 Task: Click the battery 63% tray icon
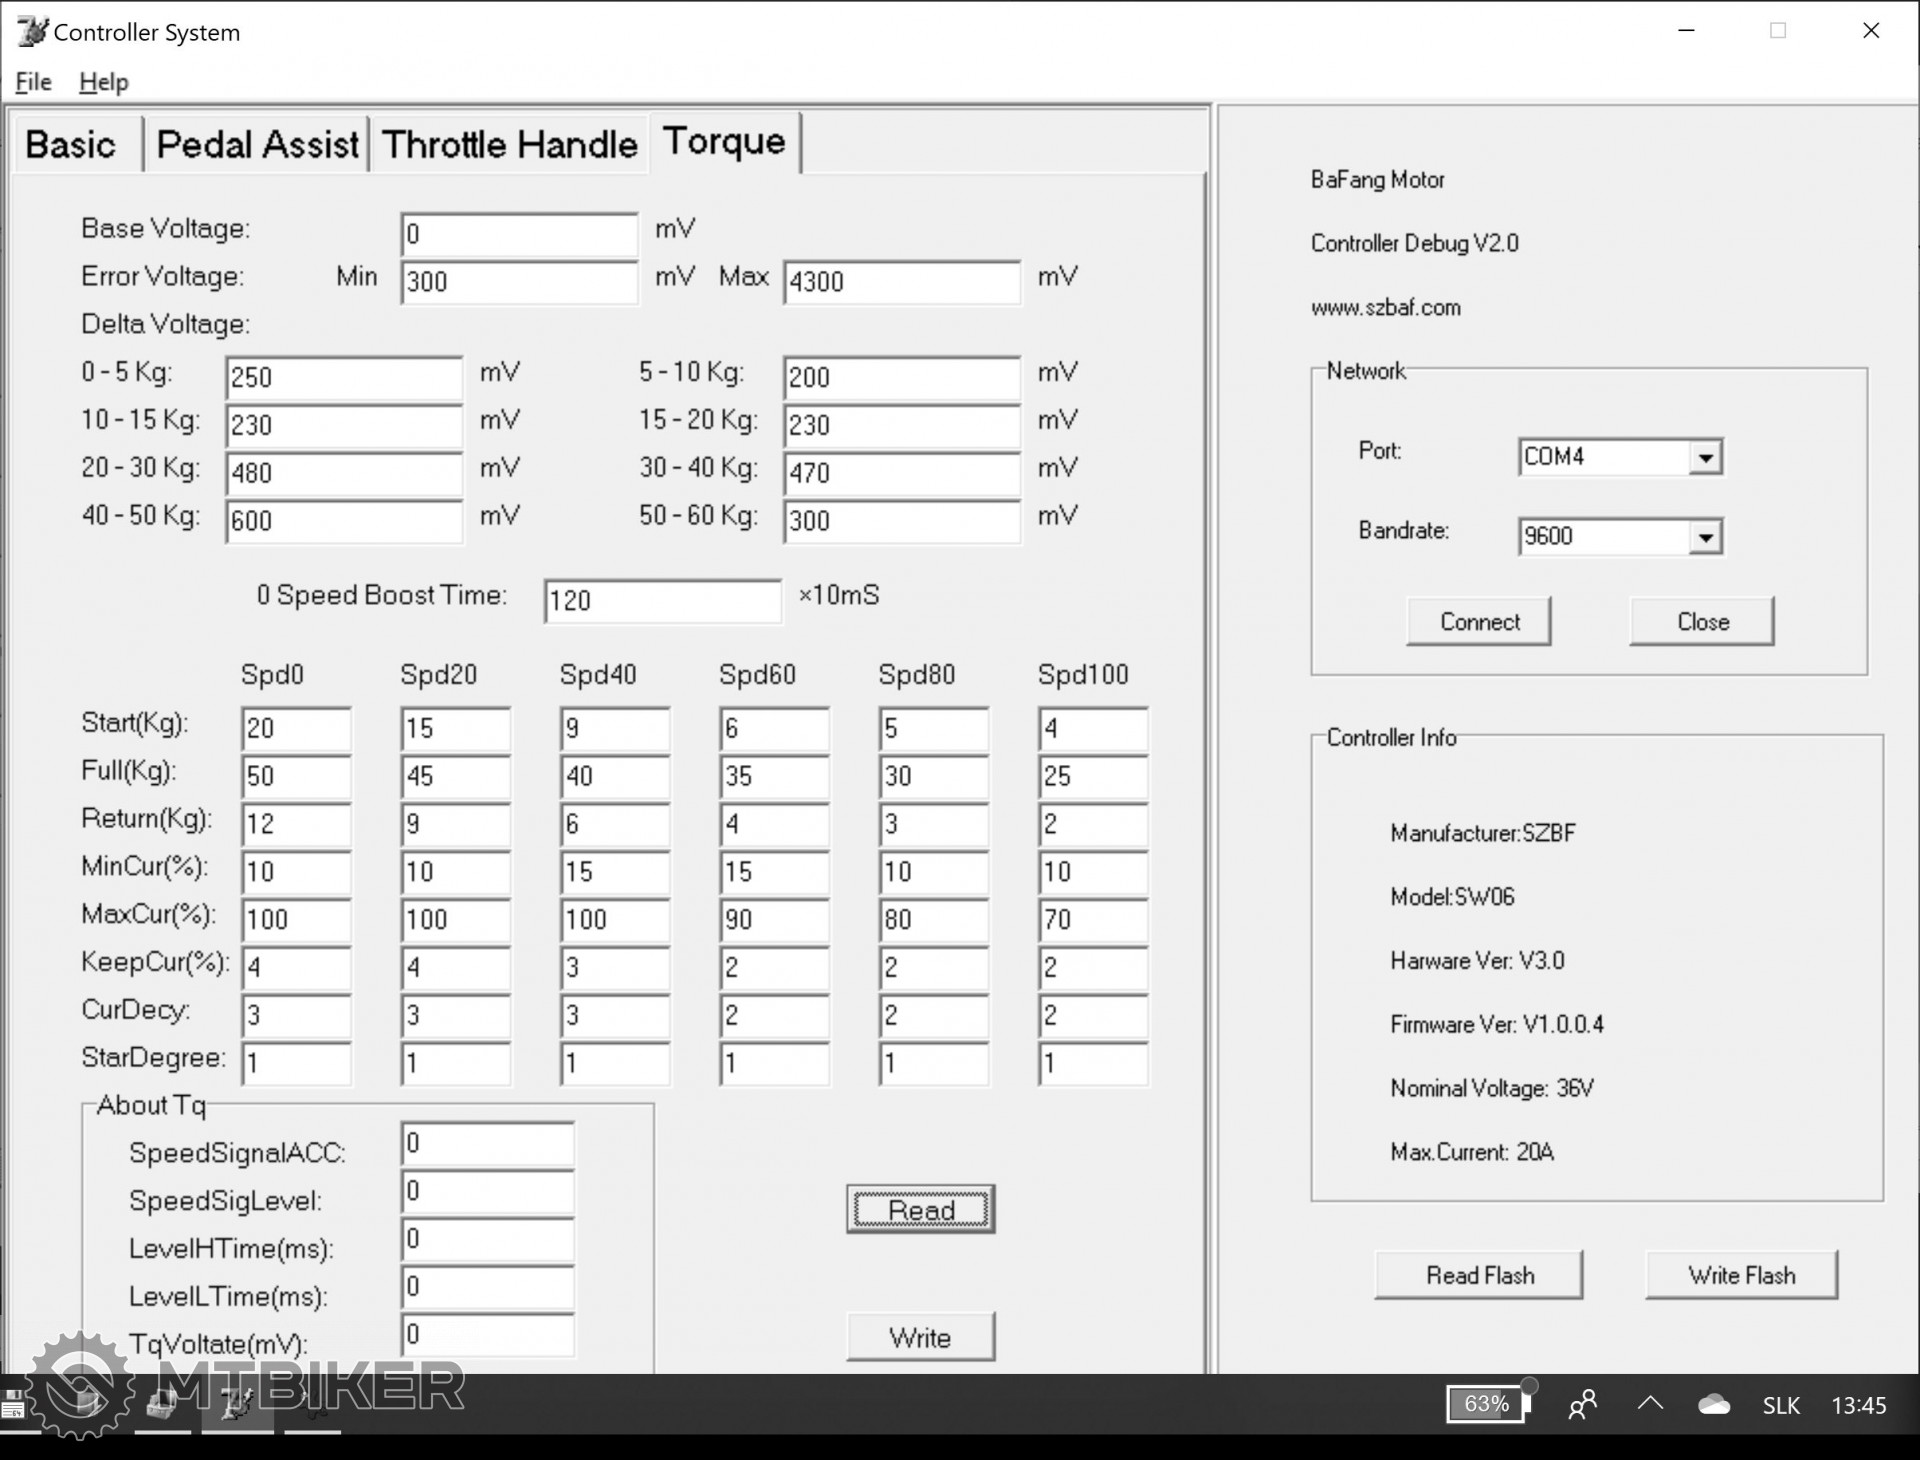(x=1488, y=1404)
